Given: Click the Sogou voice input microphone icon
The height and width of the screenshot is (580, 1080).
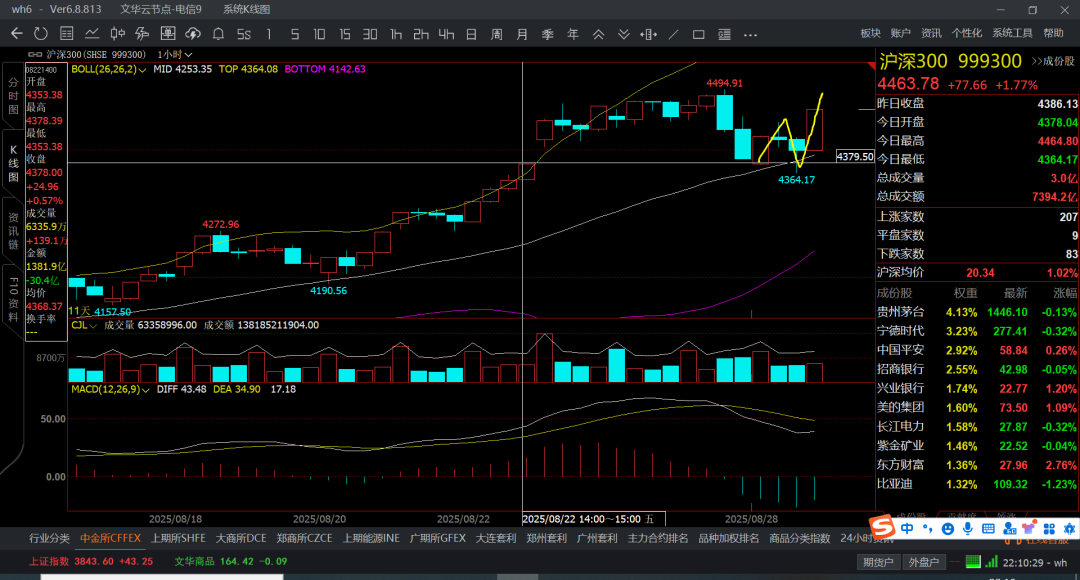Looking at the screenshot, I should coord(968,528).
